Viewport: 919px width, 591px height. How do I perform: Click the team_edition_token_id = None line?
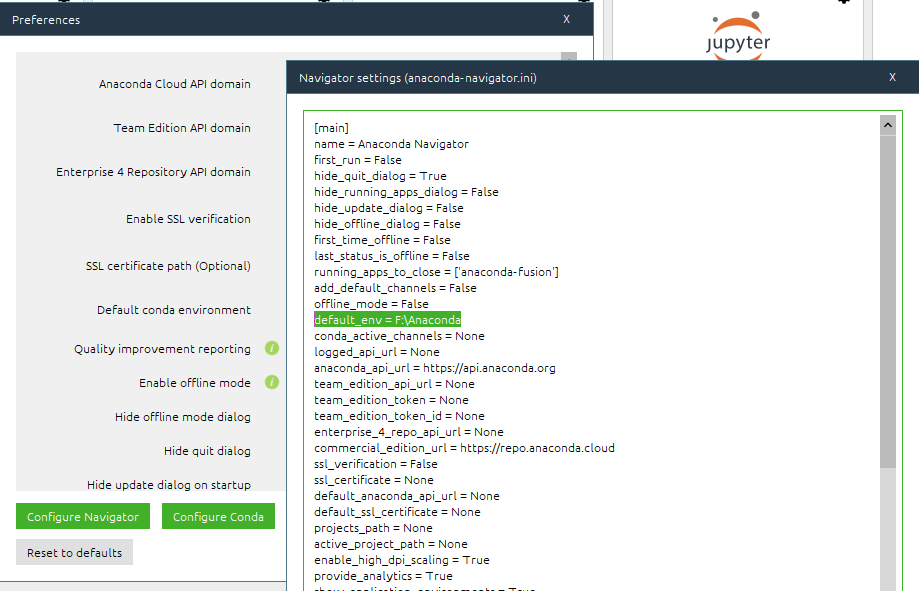tap(399, 416)
